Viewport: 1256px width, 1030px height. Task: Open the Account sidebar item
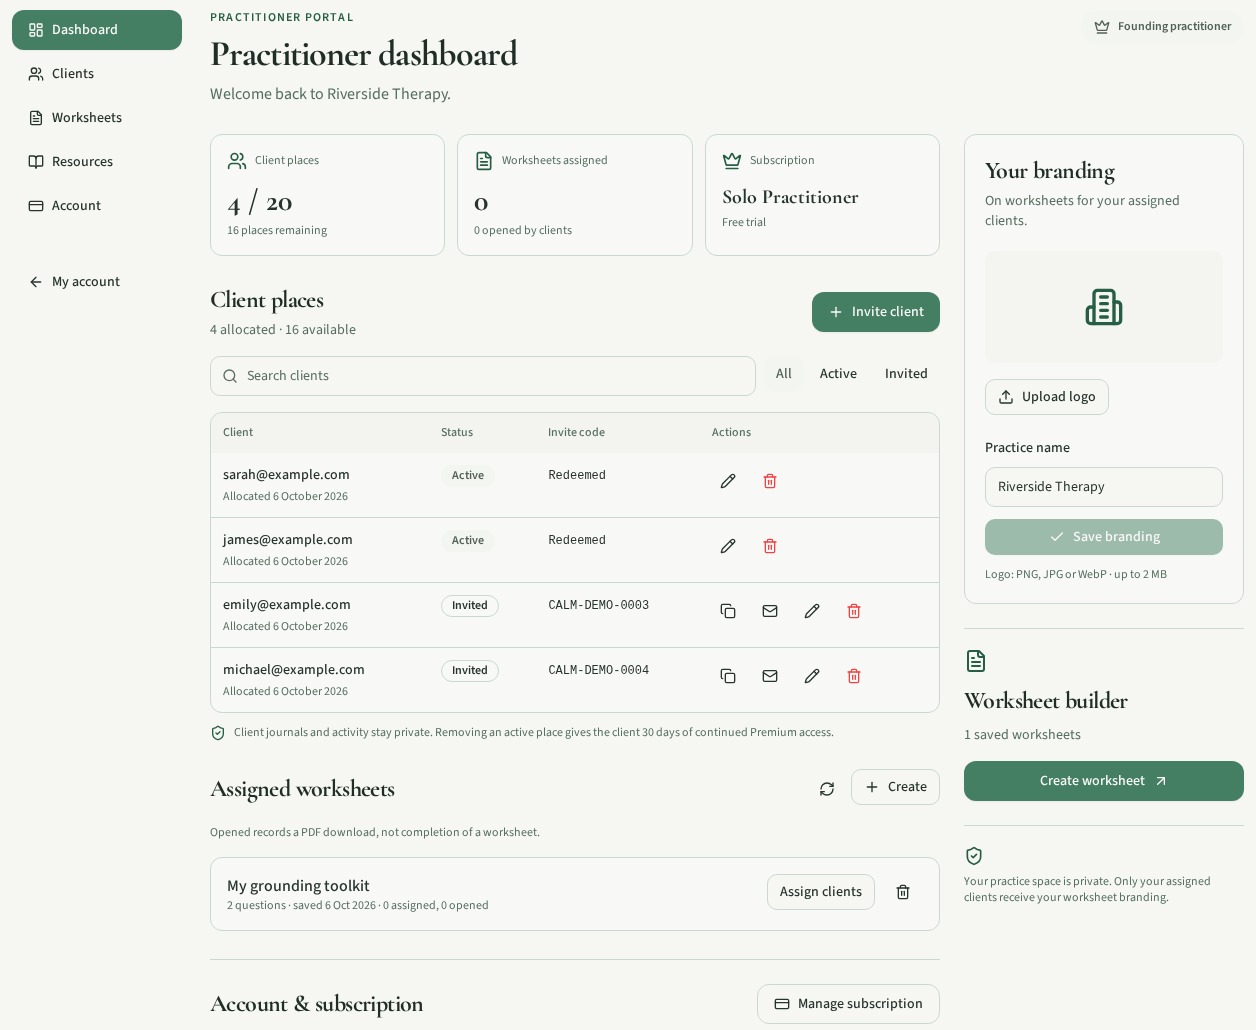[x=97, y=206]
